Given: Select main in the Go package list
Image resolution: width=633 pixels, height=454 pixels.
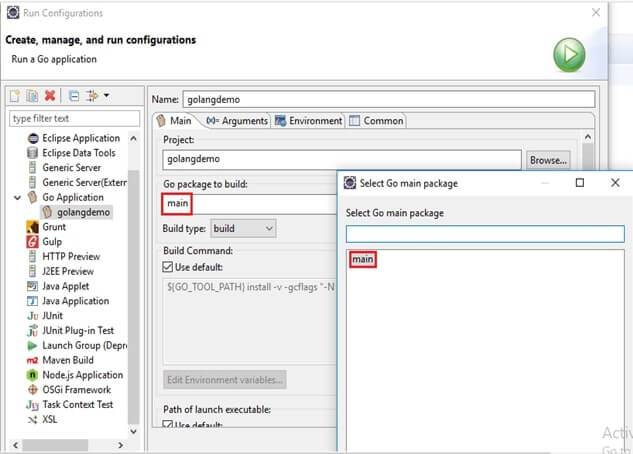Looking at the screenshot, I should 363,259.
